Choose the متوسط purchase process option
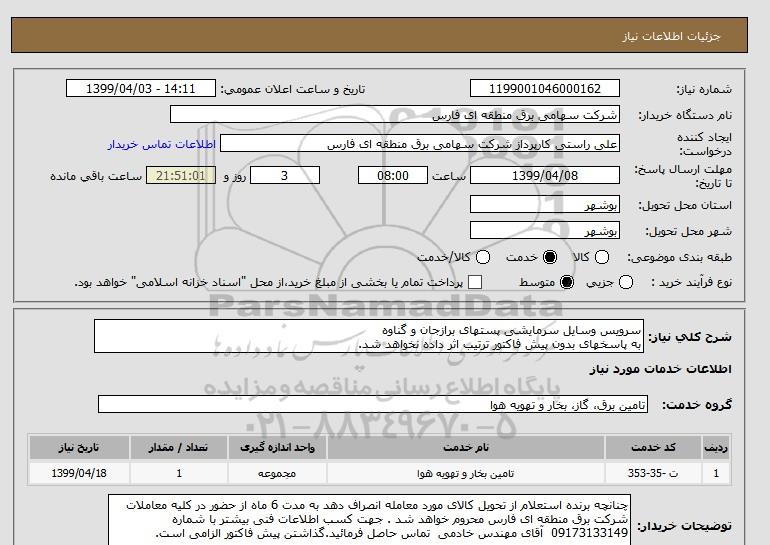Viewport: 770px width, 545px height. (x=567, y=282)
